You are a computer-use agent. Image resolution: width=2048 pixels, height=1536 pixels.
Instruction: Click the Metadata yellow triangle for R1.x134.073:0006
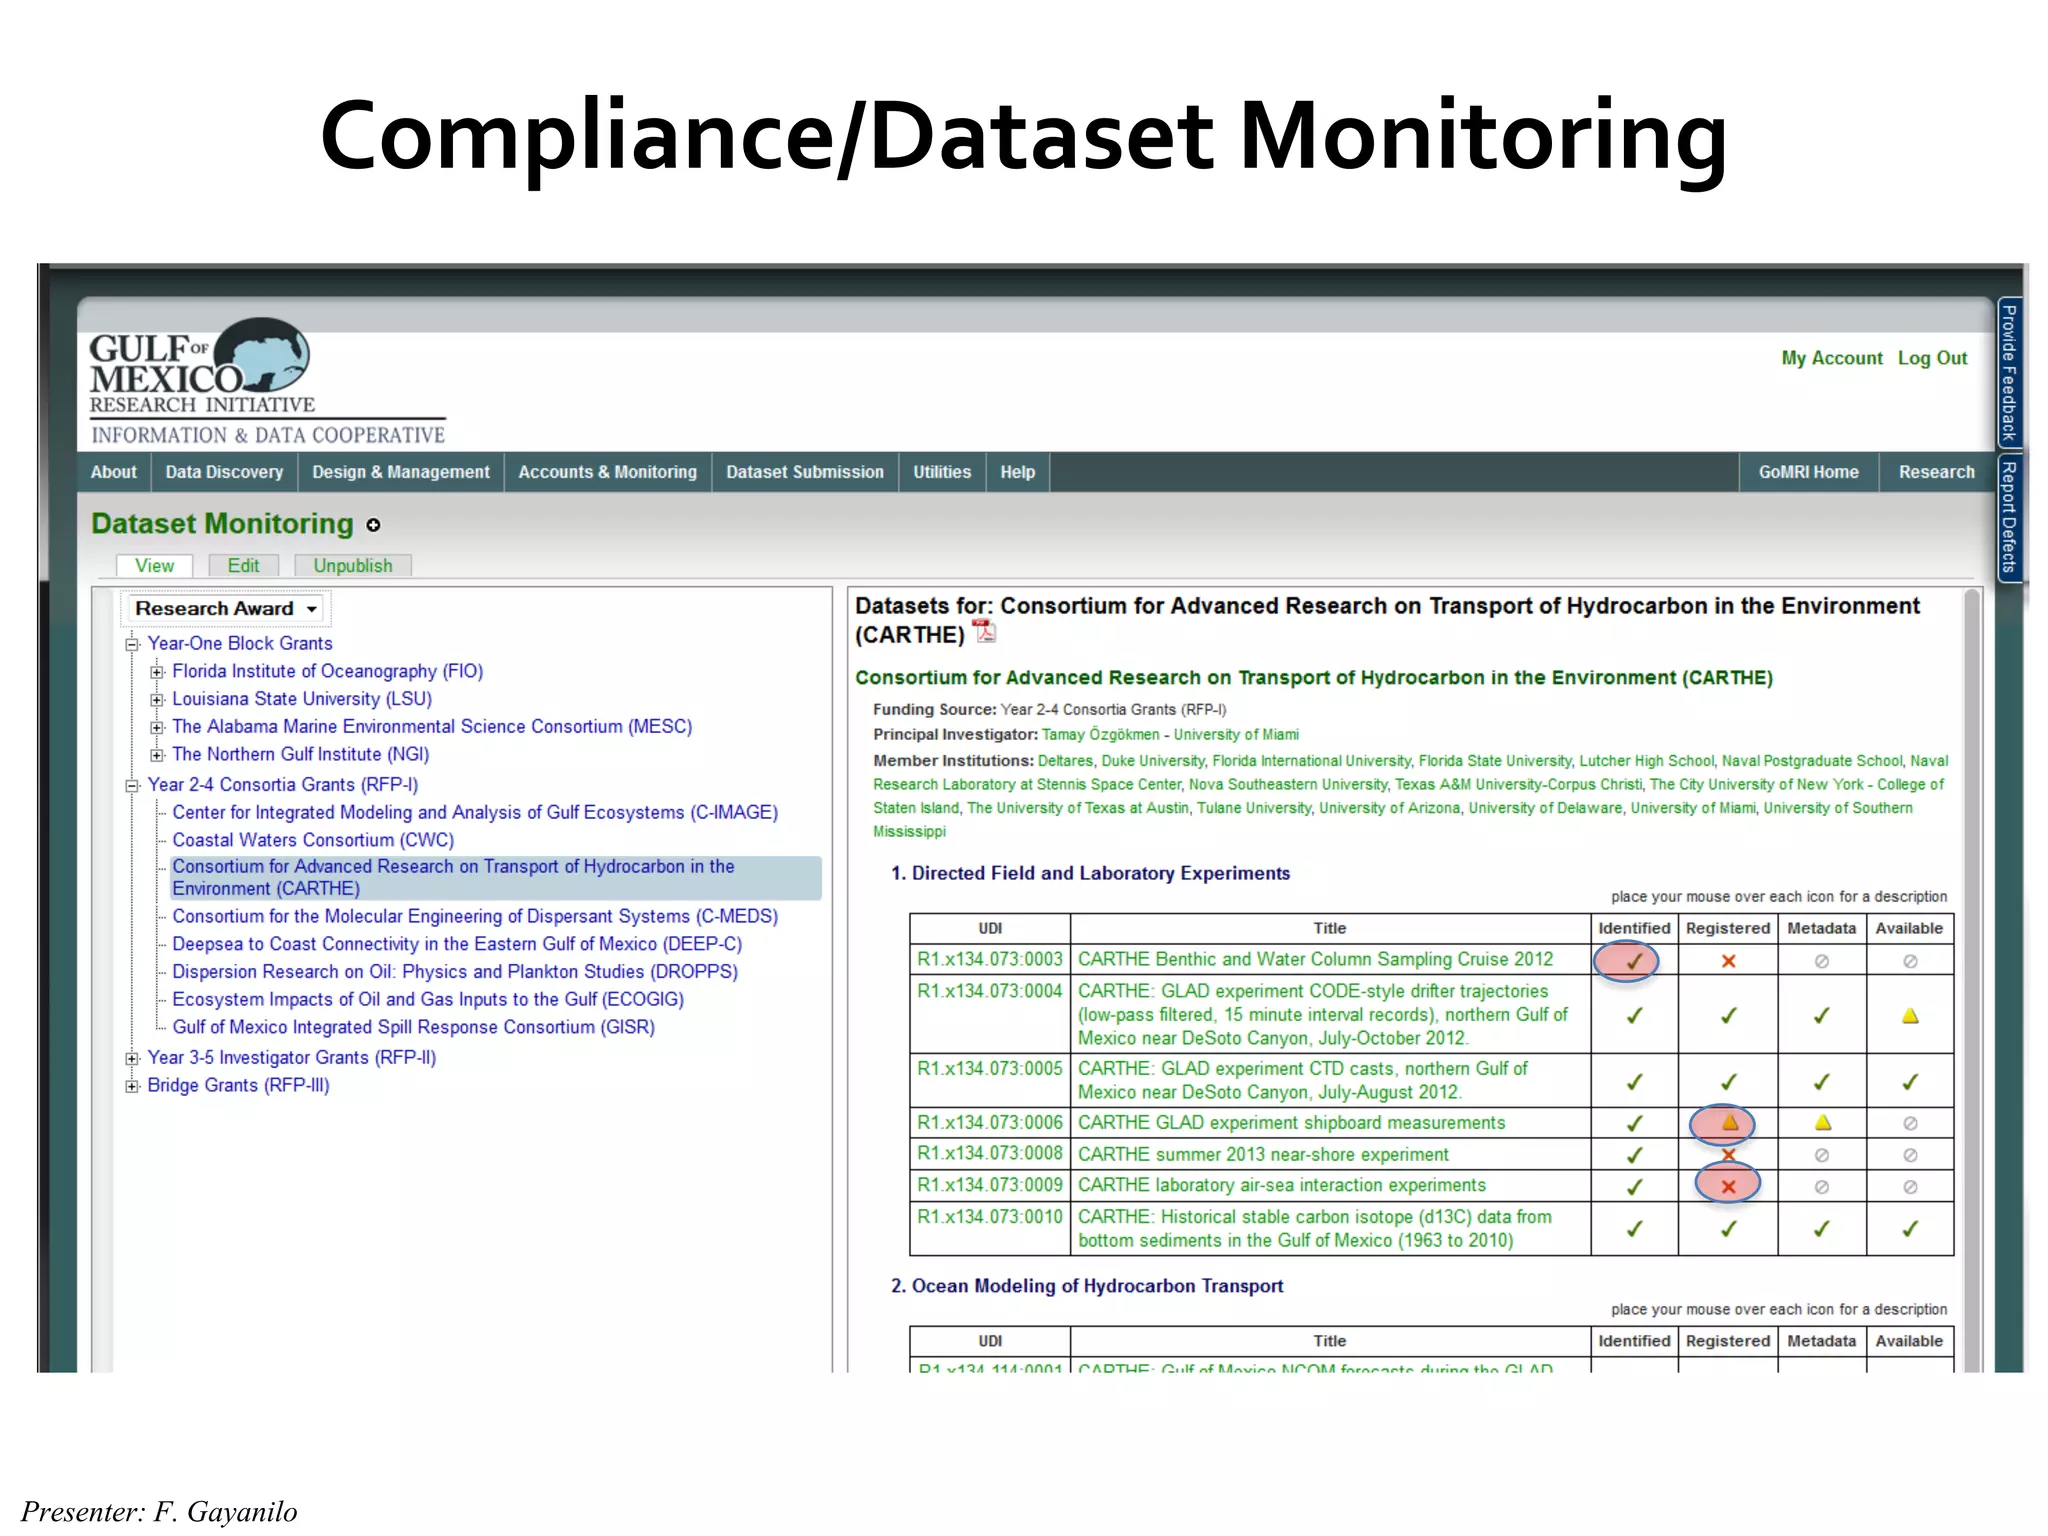point(1823,1123)
